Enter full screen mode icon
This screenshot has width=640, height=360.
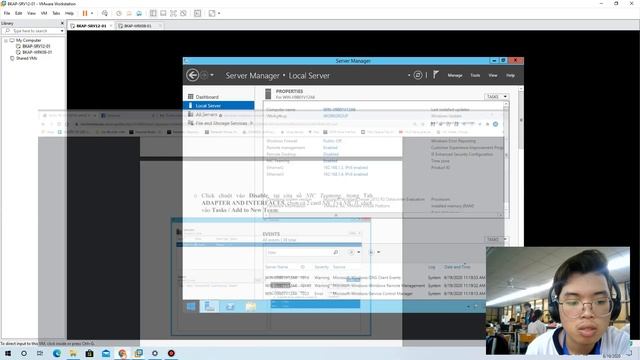click(x=173, y=13)
